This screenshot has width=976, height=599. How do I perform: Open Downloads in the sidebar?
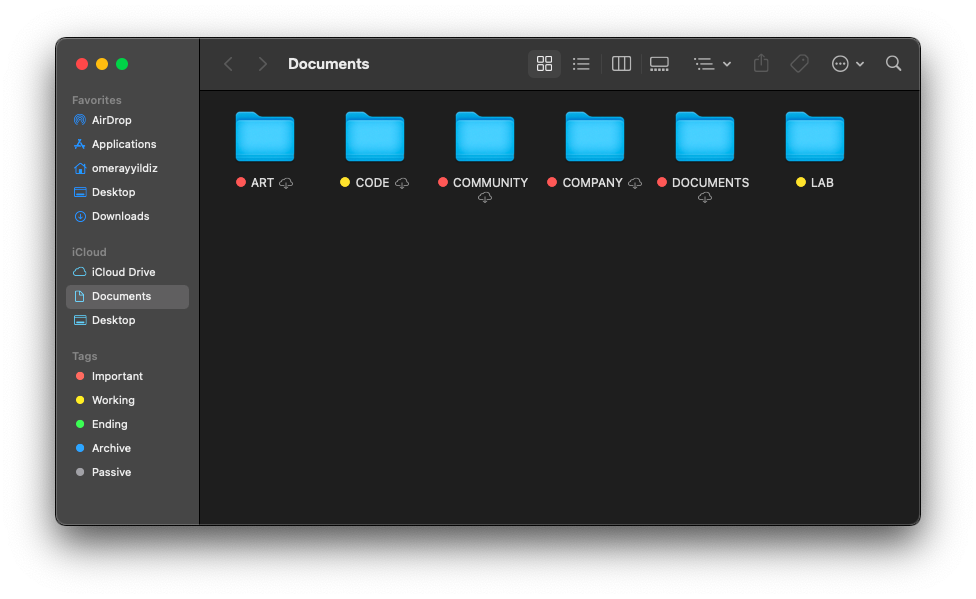pos(128,216)
